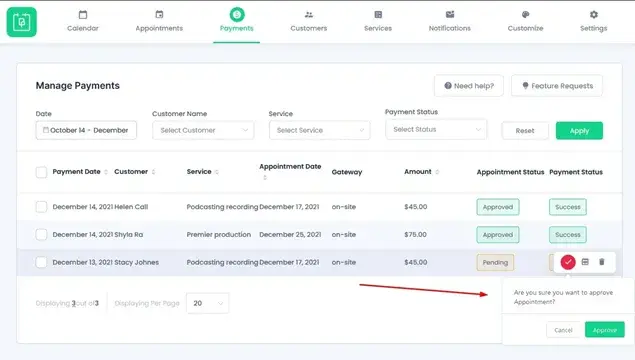Click the Date range field

[x=86, y=130]
